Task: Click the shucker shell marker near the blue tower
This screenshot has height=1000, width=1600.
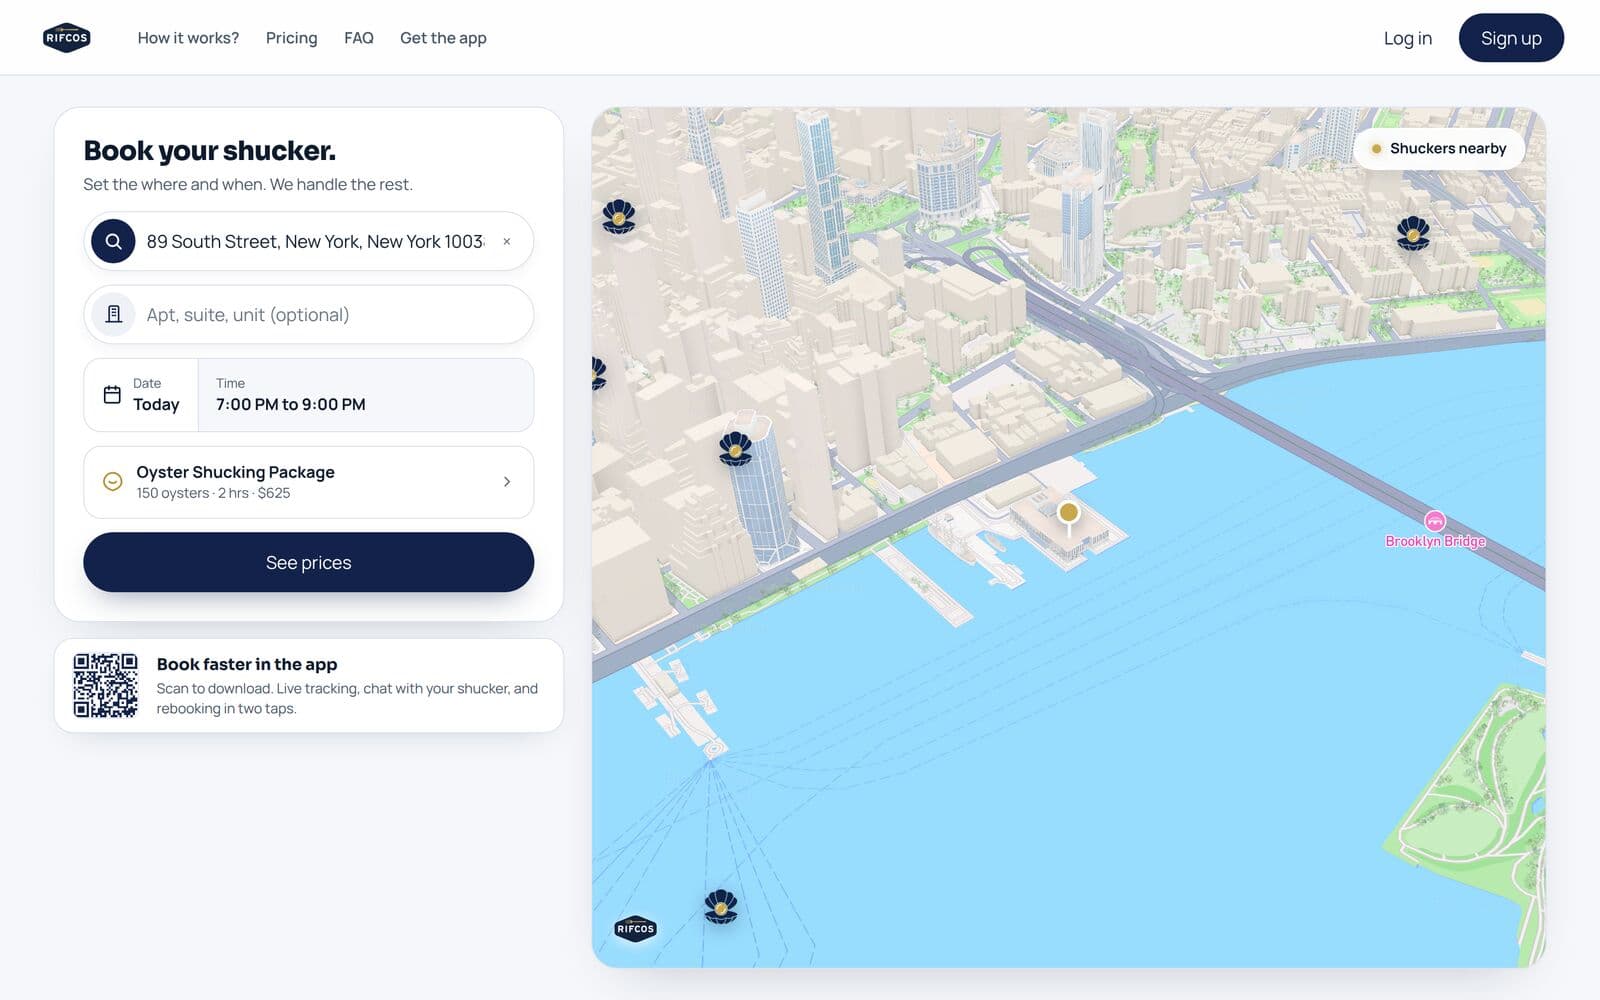Action: (x=735, y=448)
